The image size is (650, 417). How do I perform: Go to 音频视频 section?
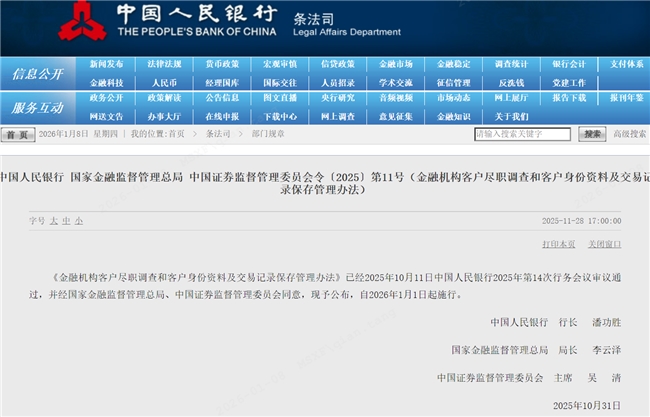click(x=396, y=98)
